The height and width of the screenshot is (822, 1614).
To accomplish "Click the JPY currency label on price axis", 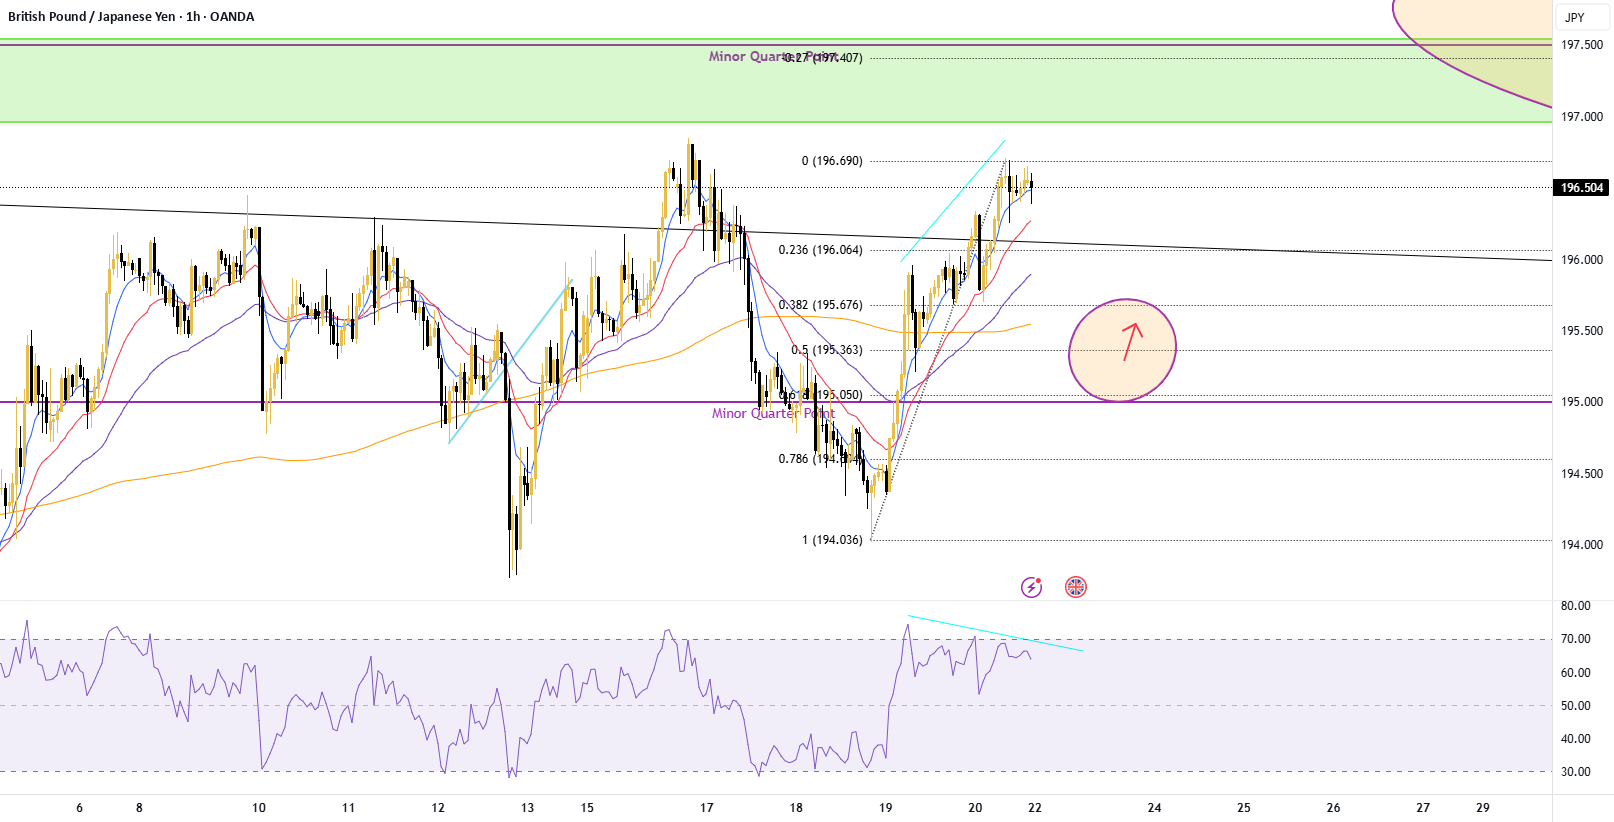I will [1575, 17].
